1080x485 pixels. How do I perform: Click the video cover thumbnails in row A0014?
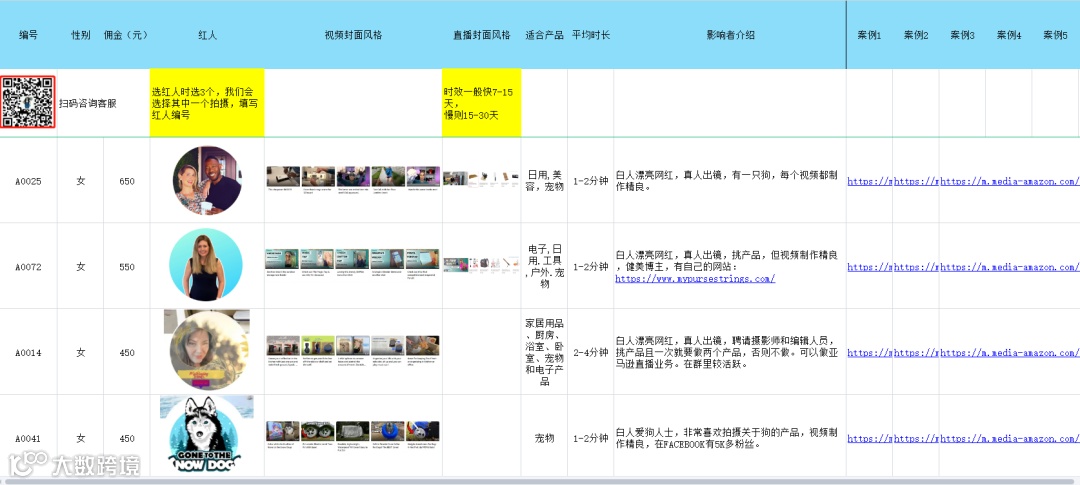[x=353, y=350]
